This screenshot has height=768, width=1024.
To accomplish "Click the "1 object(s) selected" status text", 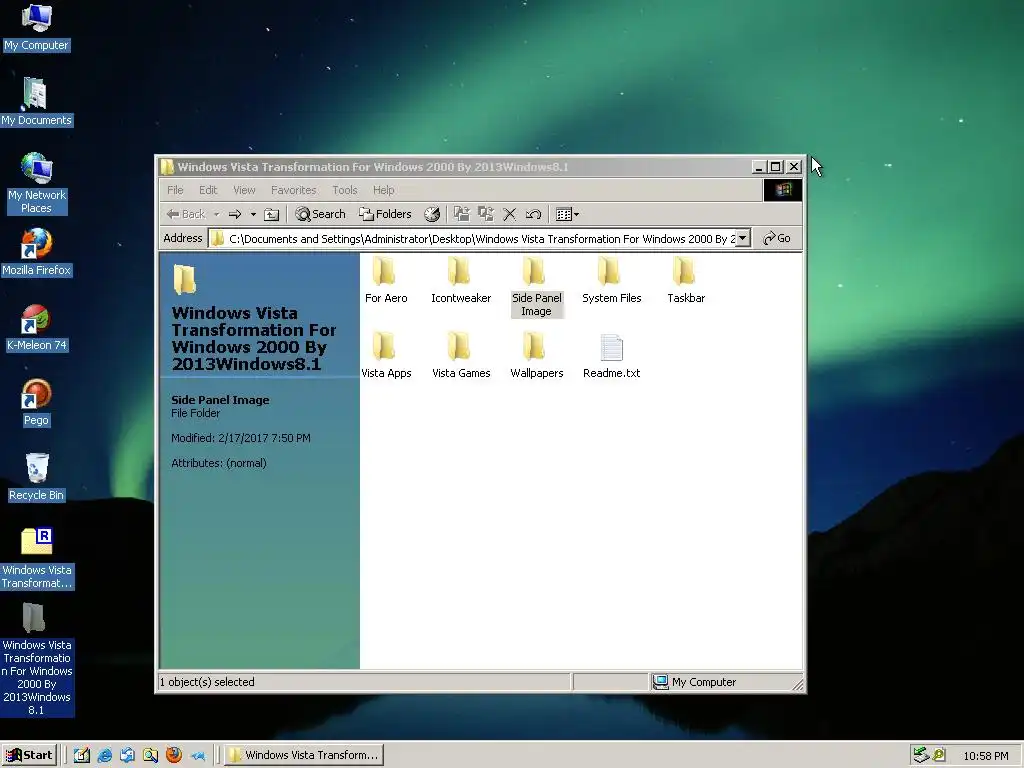I will click(x=207, y=682).
